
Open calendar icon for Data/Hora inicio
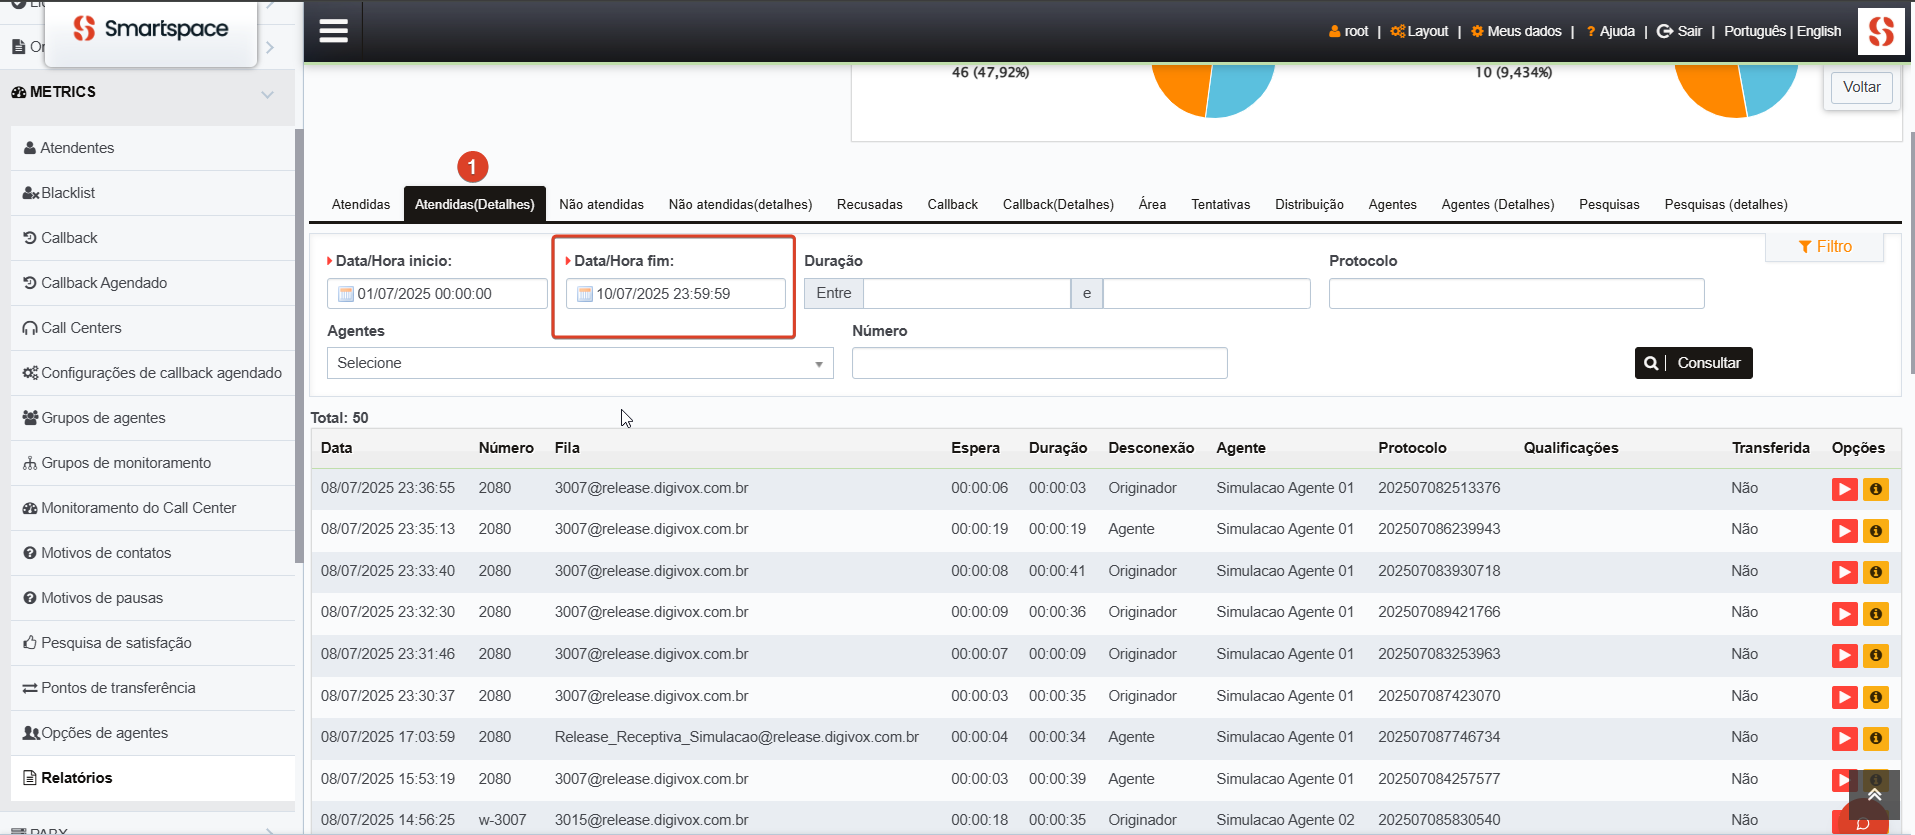click(345, 294)
